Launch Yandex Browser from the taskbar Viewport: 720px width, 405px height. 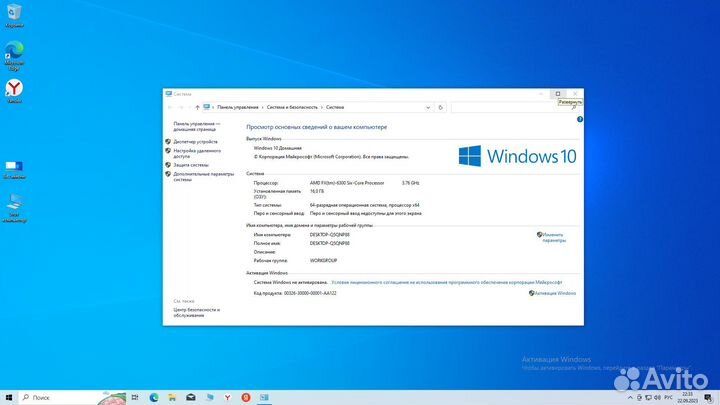228,397
